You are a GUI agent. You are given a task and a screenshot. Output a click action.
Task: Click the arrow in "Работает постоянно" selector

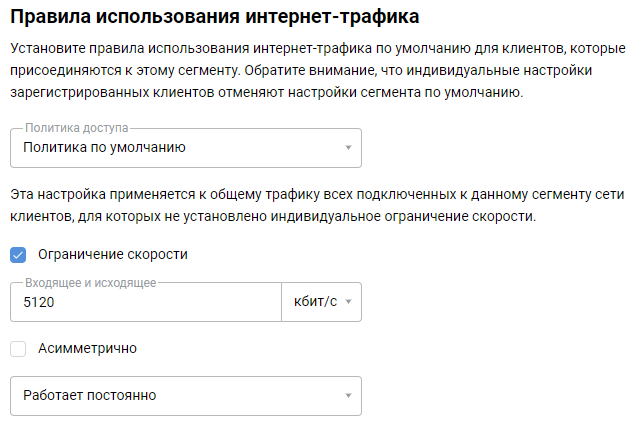(x=348, y=396)
